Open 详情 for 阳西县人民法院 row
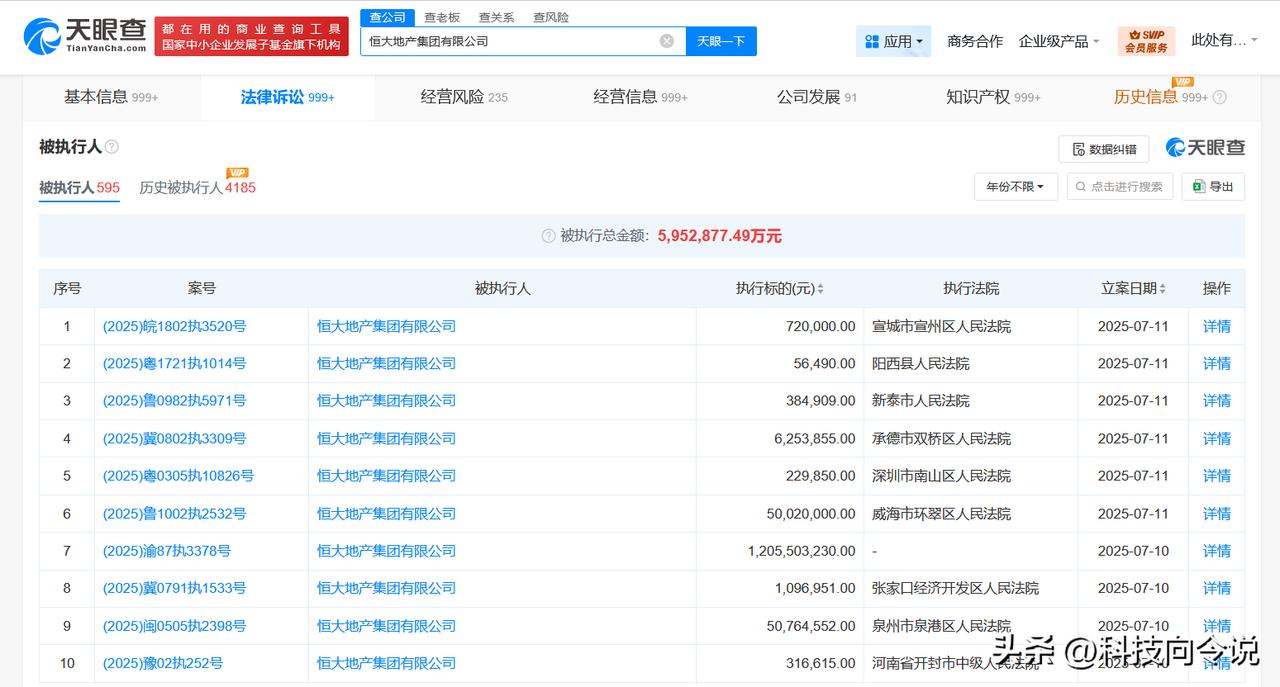 coord(1217,363)
